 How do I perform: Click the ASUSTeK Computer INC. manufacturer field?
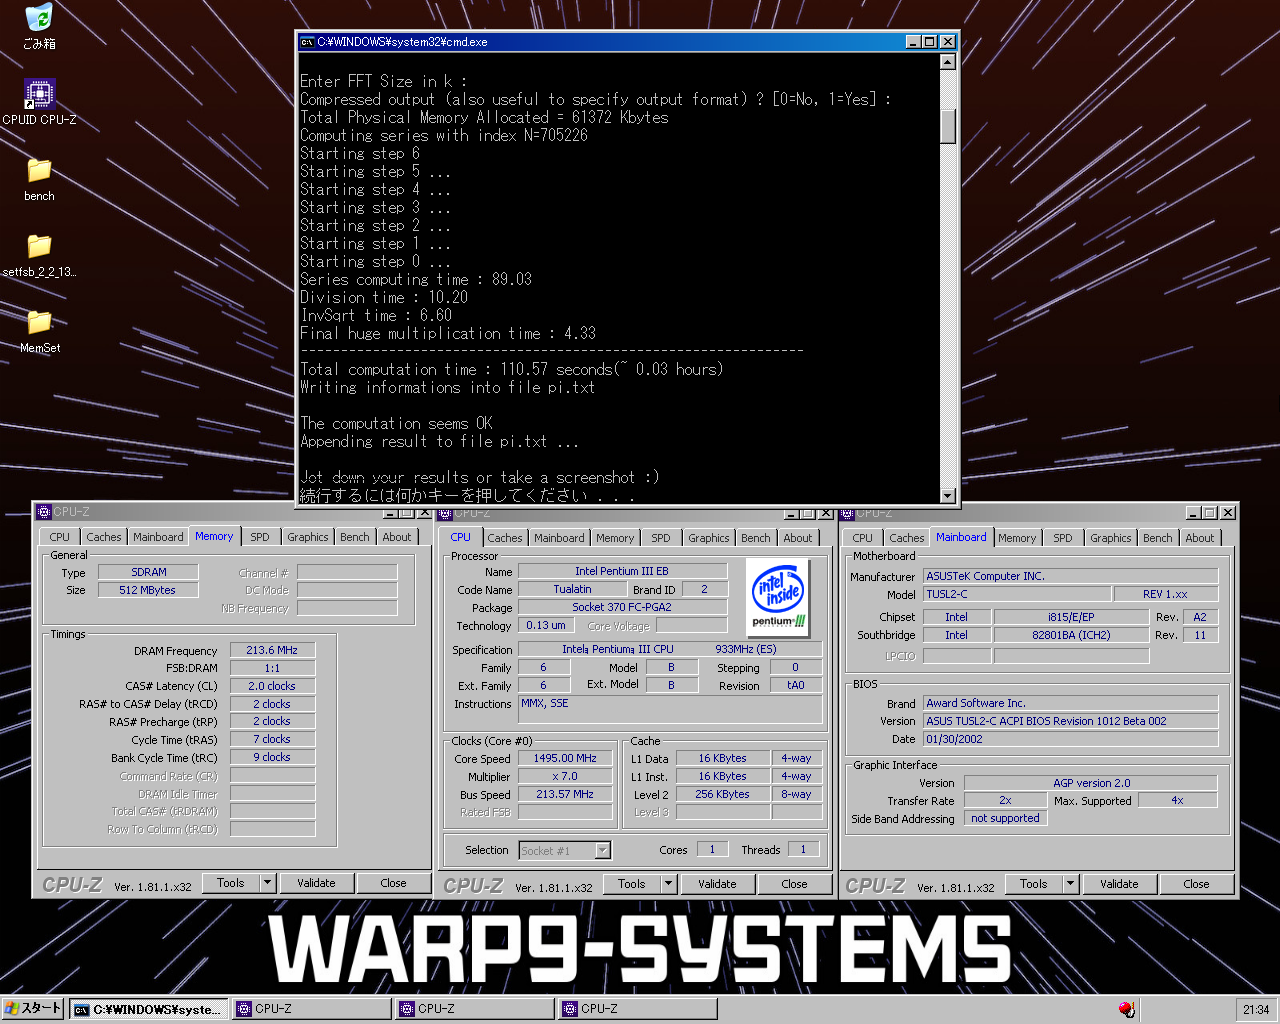1071,577
